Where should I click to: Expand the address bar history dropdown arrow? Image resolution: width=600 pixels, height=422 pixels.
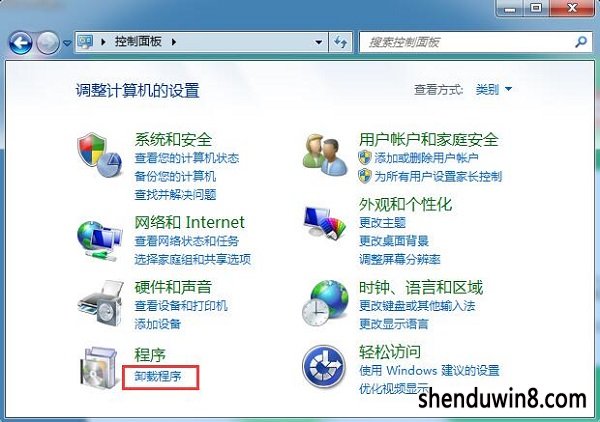click(318, 42)
